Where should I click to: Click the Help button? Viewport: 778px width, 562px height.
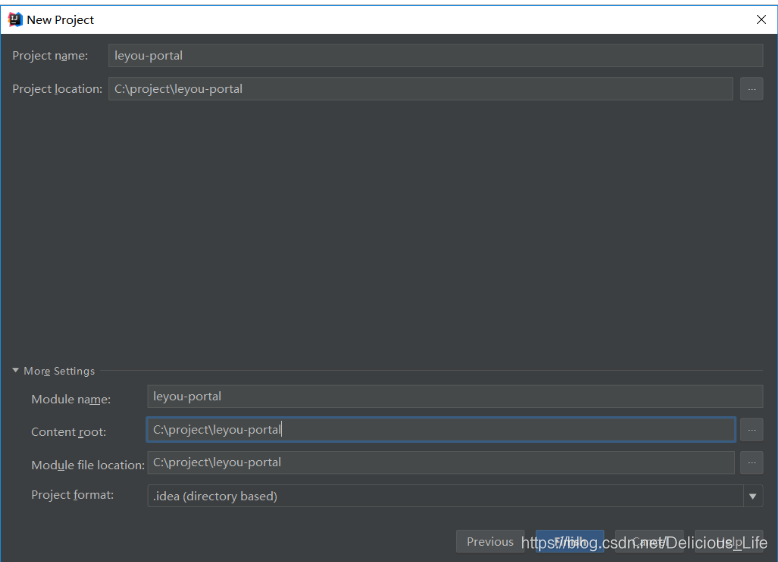pos(729,542)
